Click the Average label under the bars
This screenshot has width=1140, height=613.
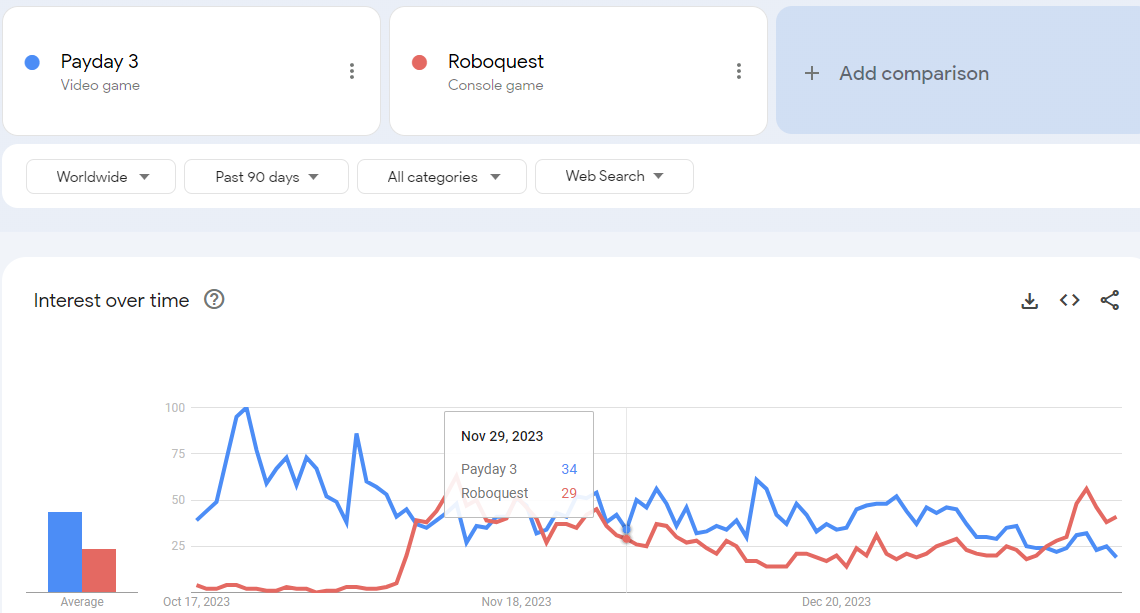pos(82,602)
